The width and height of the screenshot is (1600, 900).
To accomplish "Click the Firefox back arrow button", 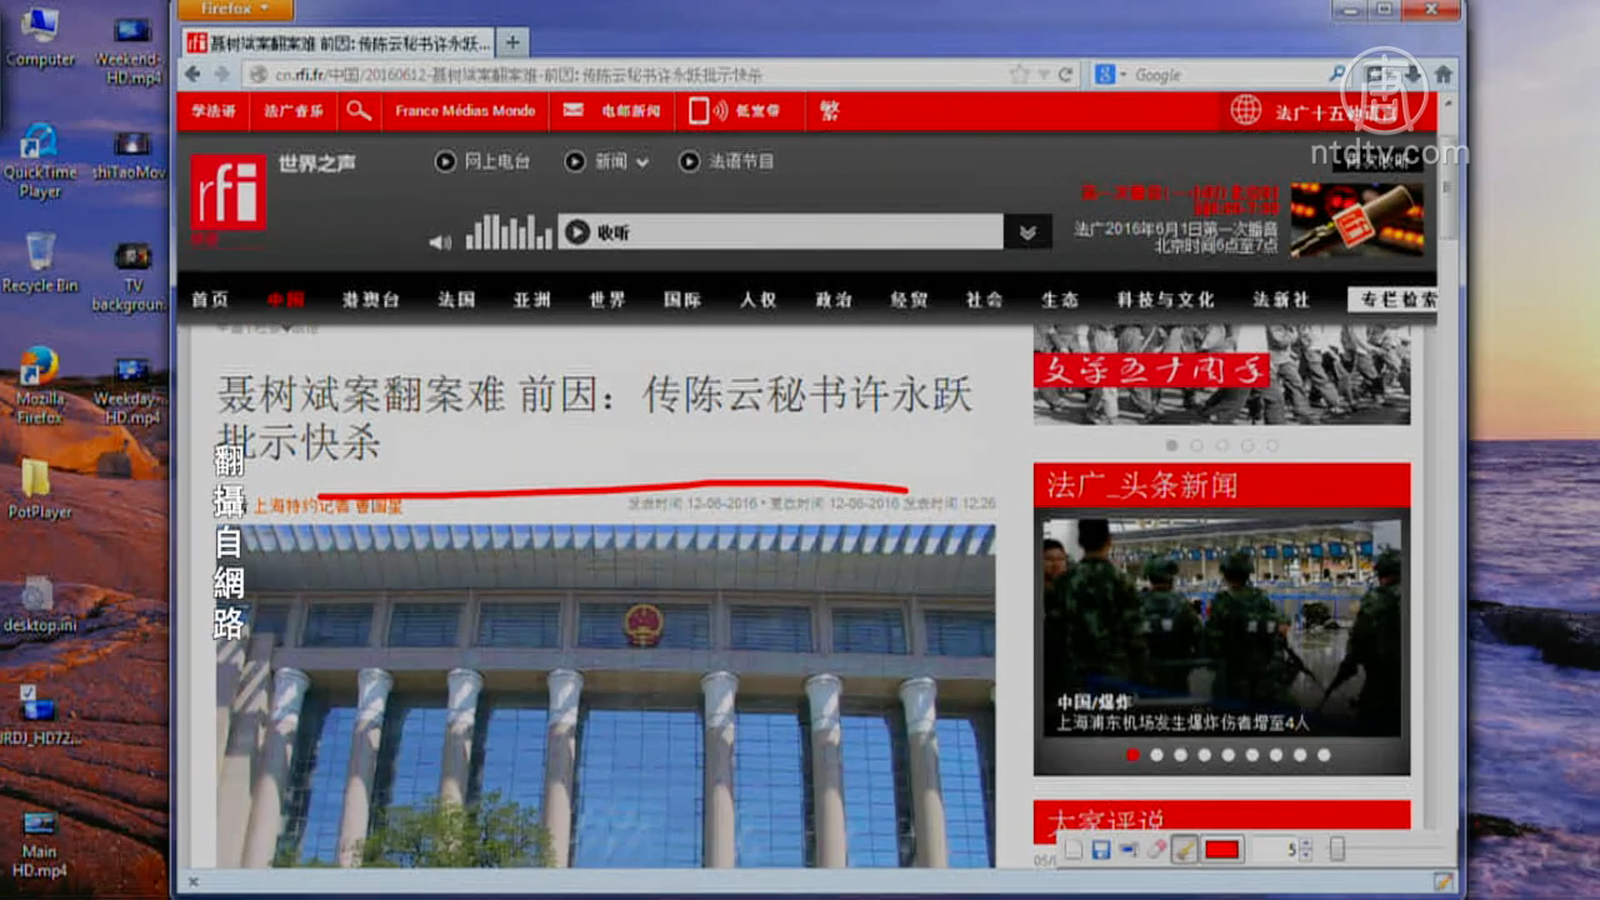I will click(x=193, y=74).
